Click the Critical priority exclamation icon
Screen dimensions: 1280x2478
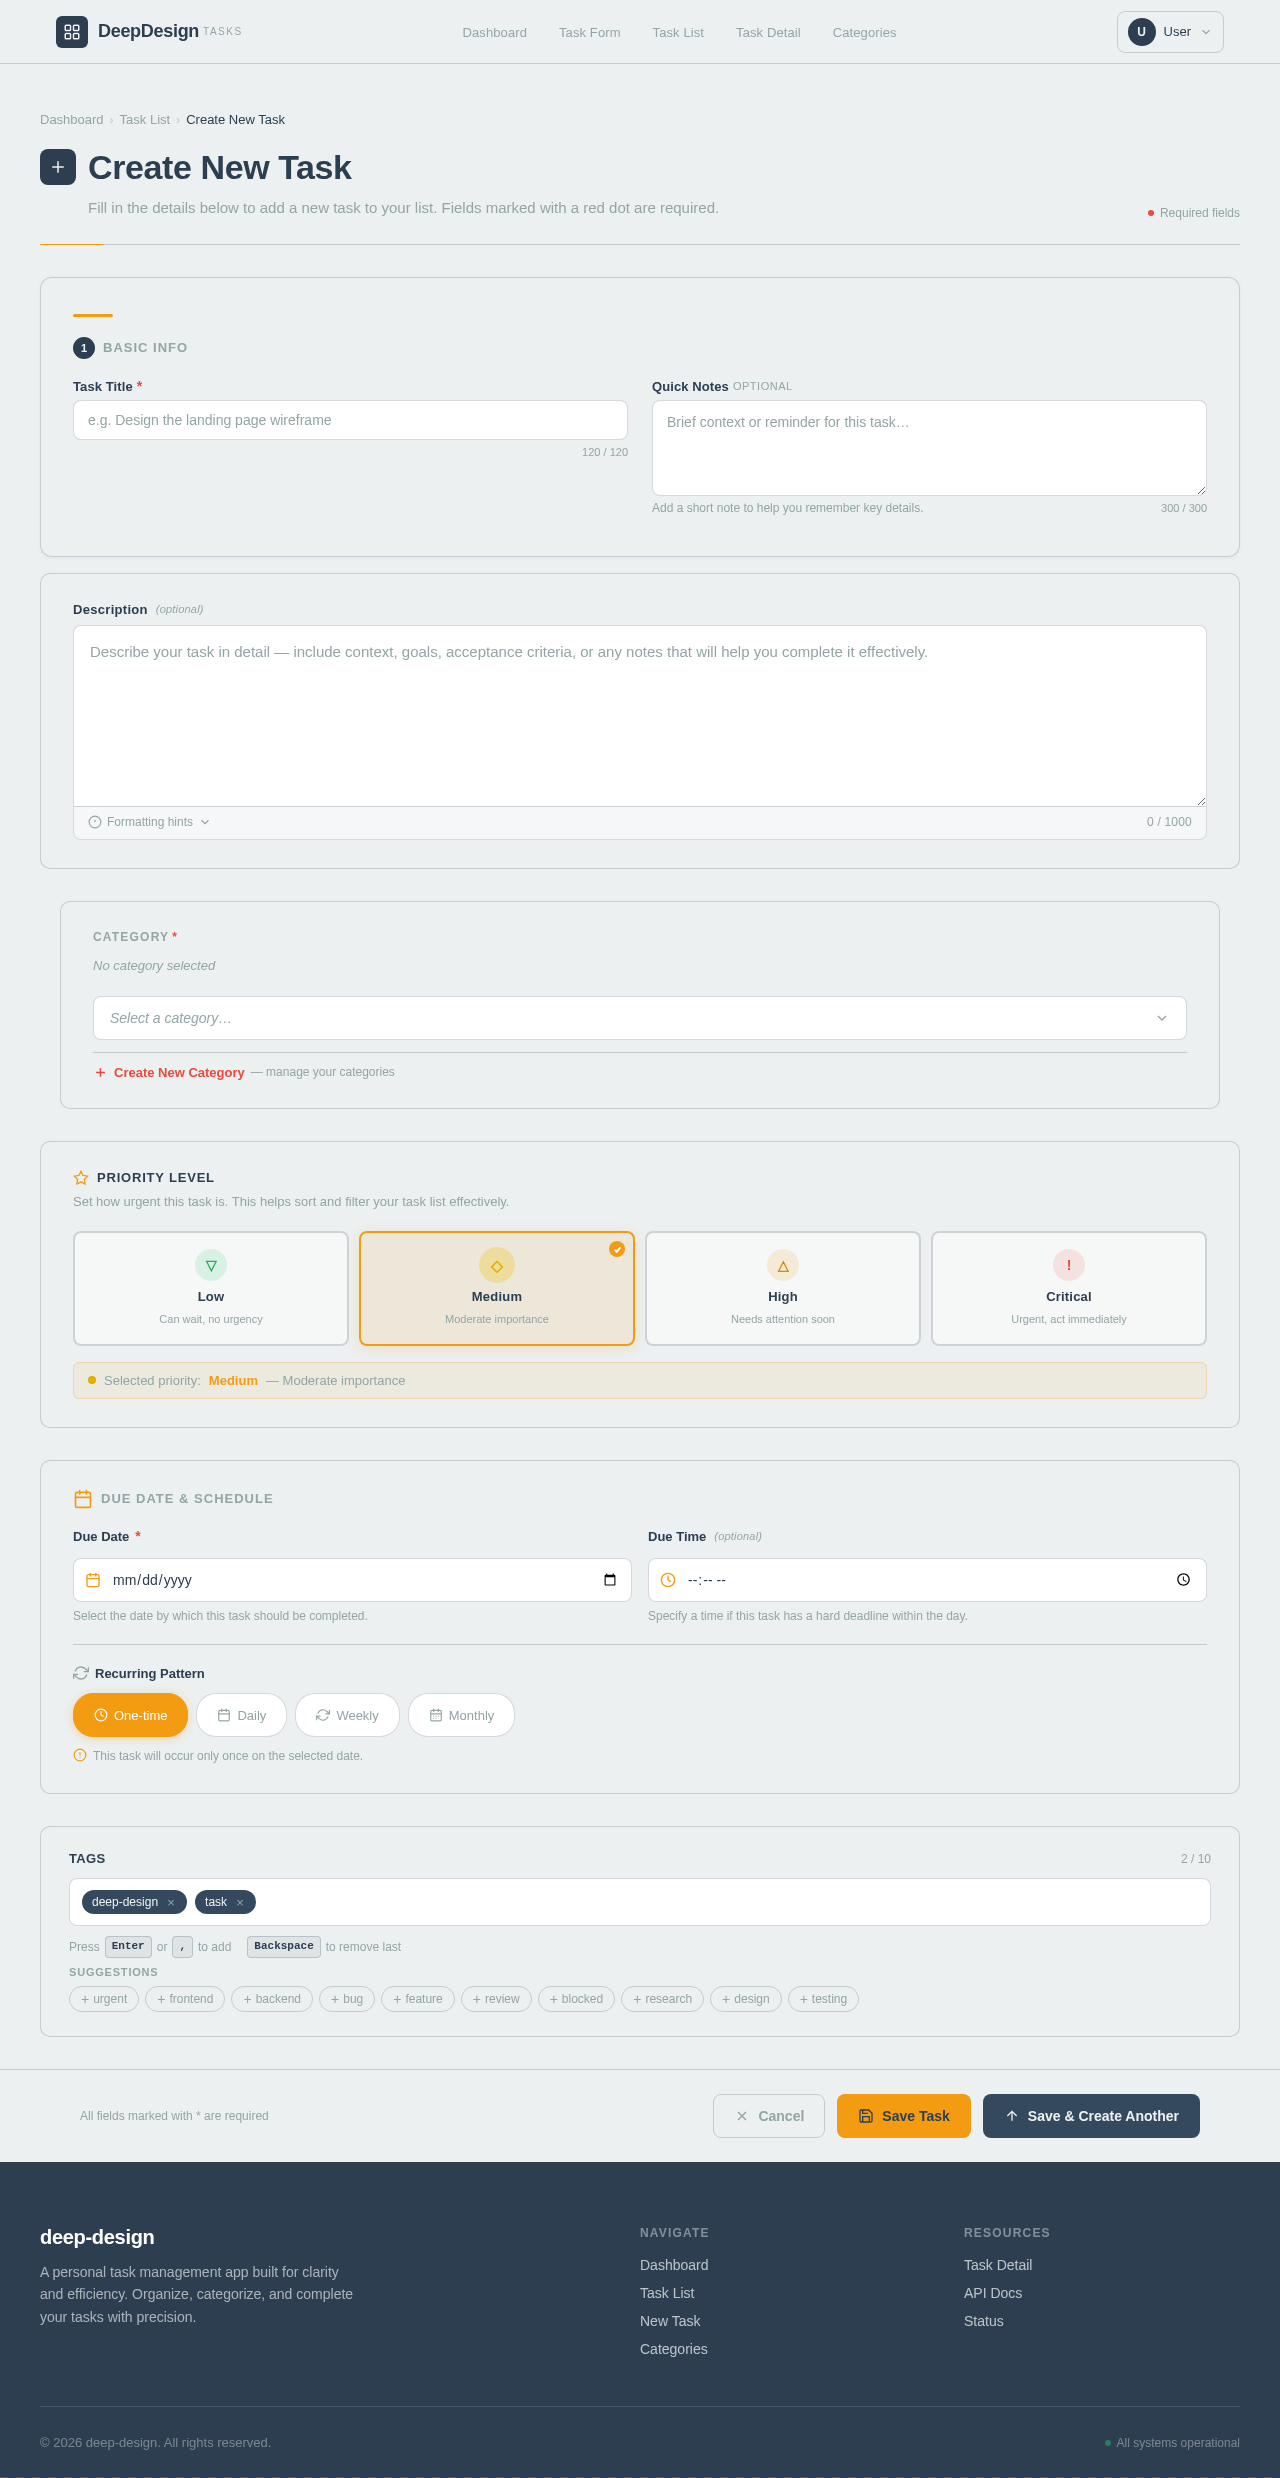coord(1069,1265)
